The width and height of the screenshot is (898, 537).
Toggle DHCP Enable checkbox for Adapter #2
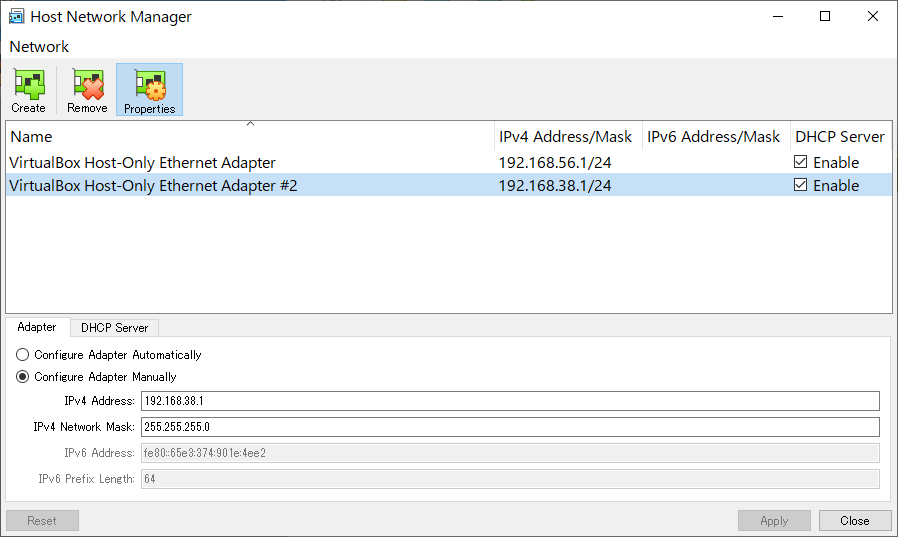pos(801,185)
